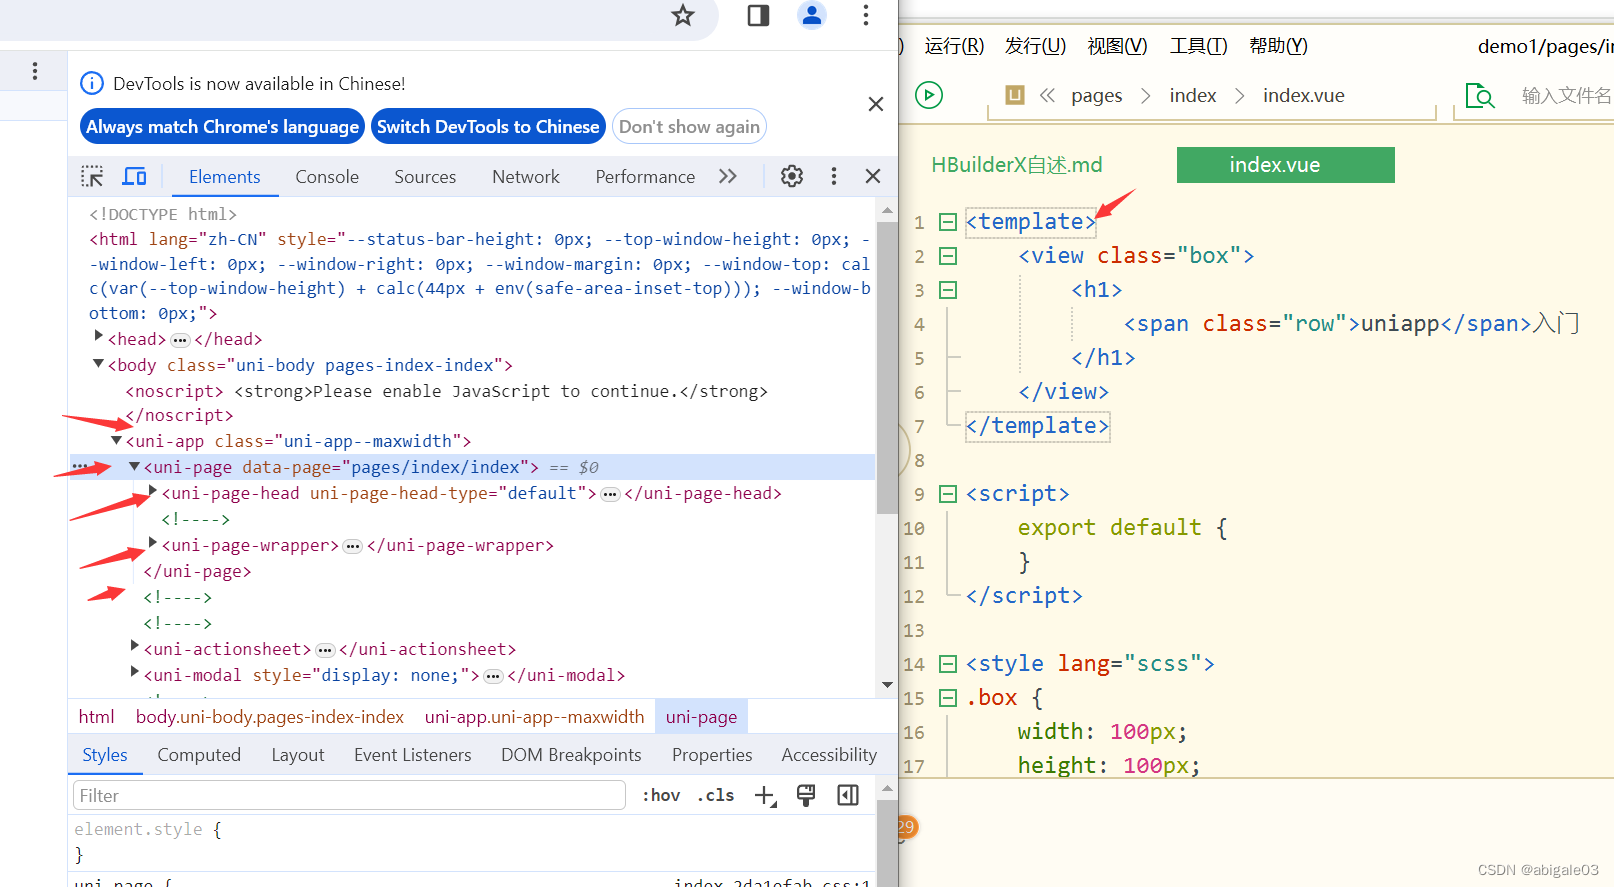The image size is (1614, 887).
Task: Toggle .cls element classes panel
Action: [x=715, y=795]
